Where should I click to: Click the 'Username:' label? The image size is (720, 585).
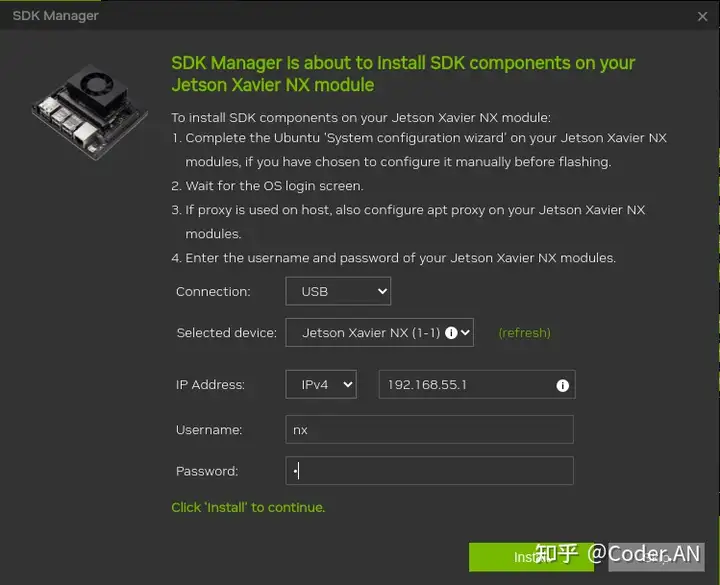[209, 430]
